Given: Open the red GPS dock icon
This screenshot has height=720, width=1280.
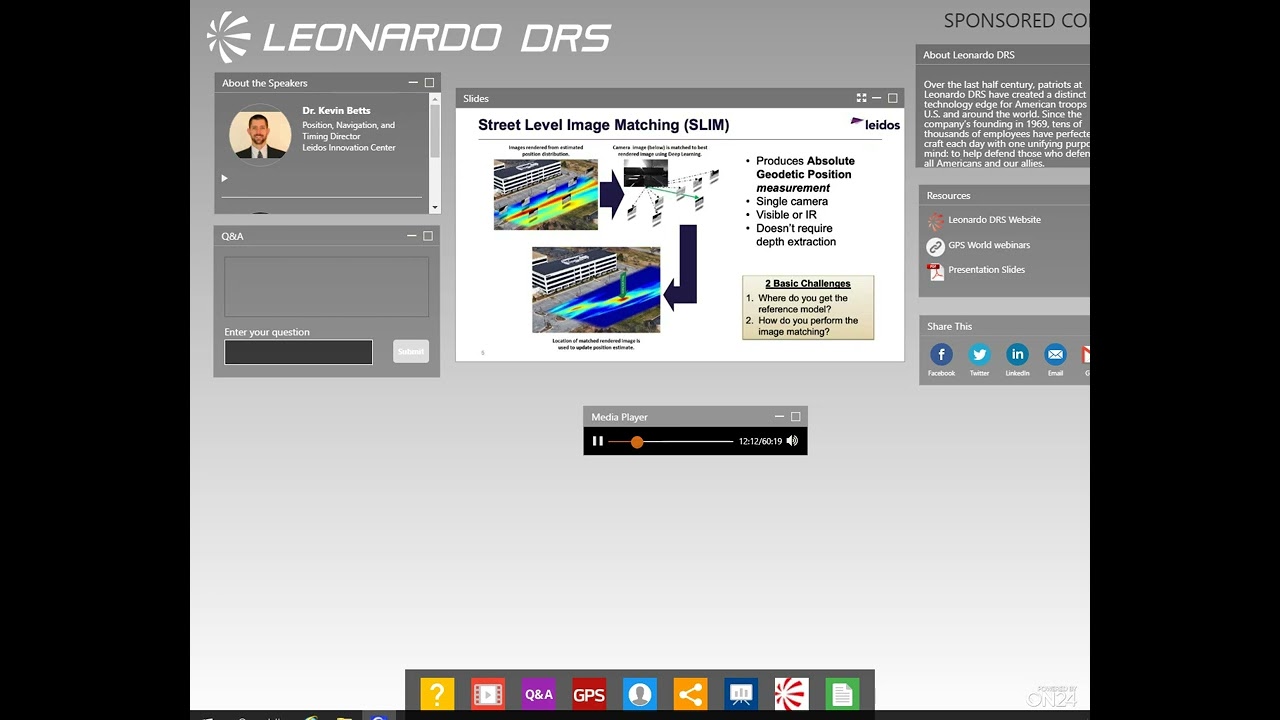Looking at the screenshot, I should coord(589,694).
